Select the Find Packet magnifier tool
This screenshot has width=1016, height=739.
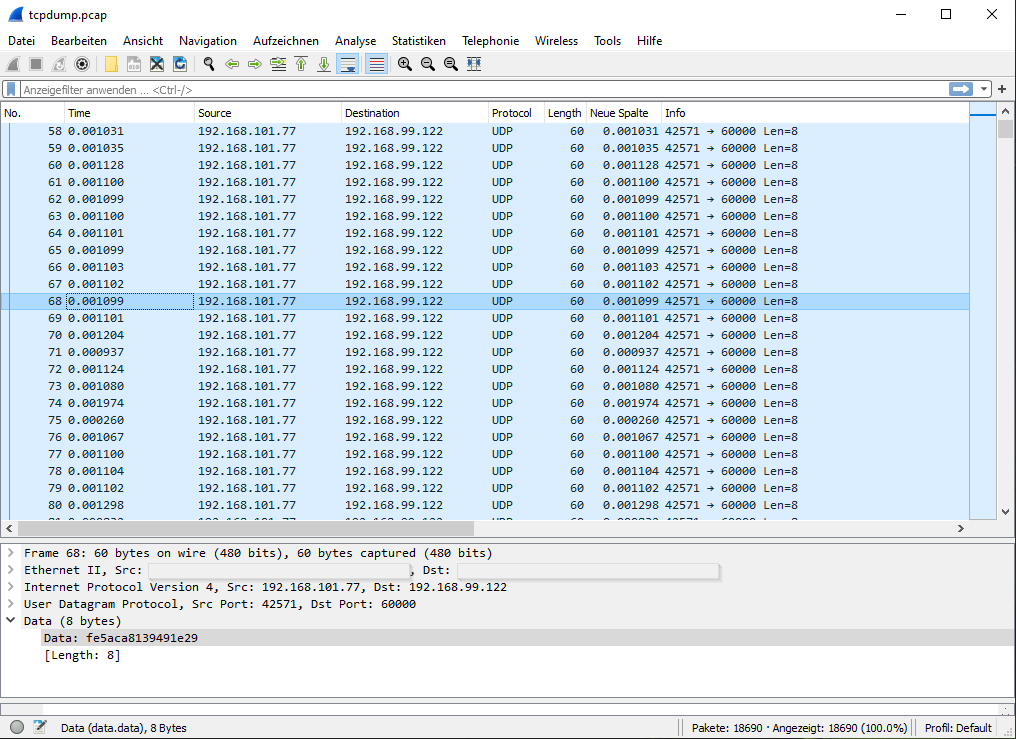210,63
